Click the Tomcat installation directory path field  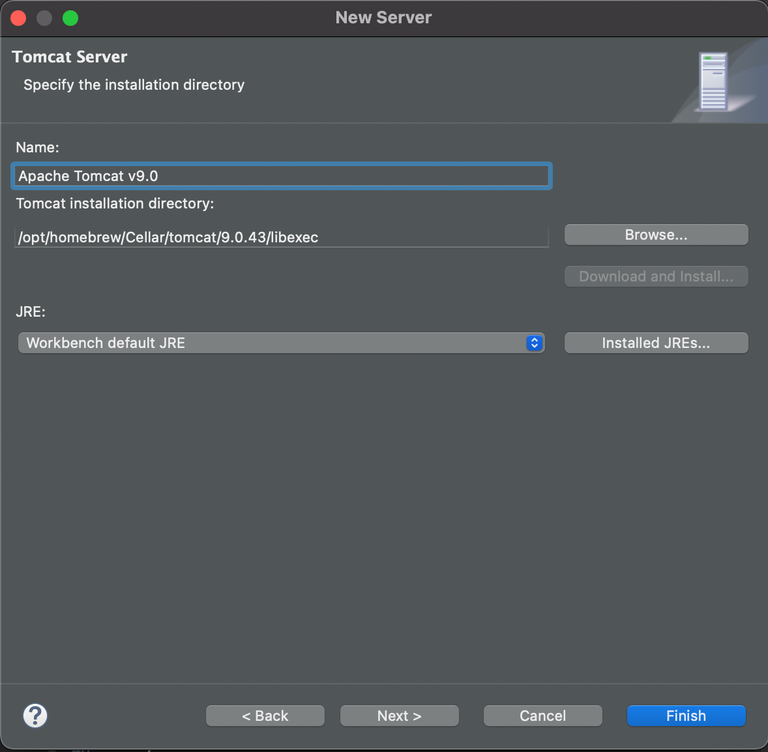click(282, 237)
